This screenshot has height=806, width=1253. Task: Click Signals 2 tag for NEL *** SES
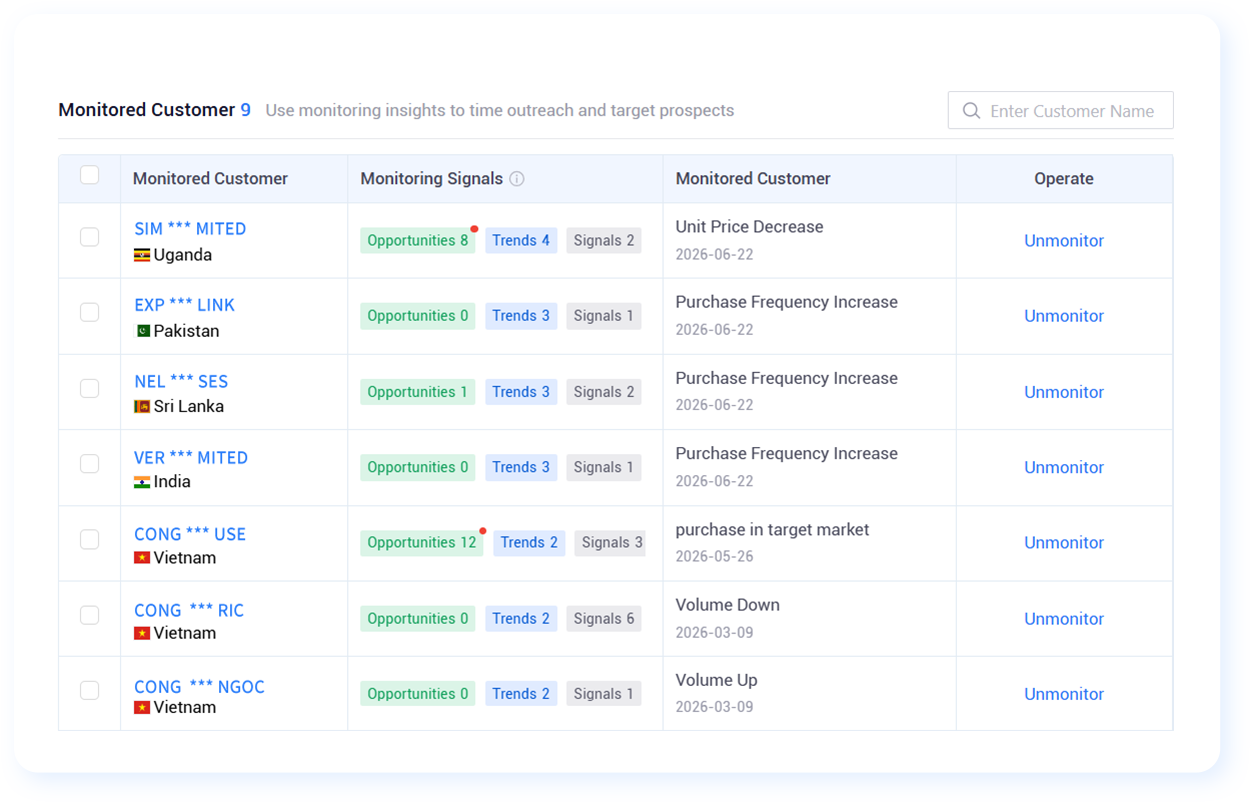point(604,392)
